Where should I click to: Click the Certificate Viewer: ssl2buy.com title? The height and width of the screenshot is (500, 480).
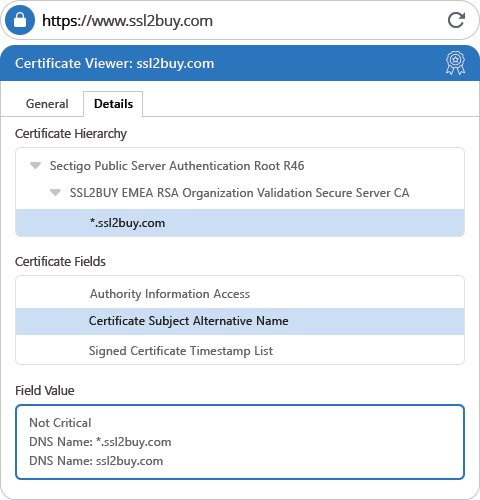[x=115, y=63]
